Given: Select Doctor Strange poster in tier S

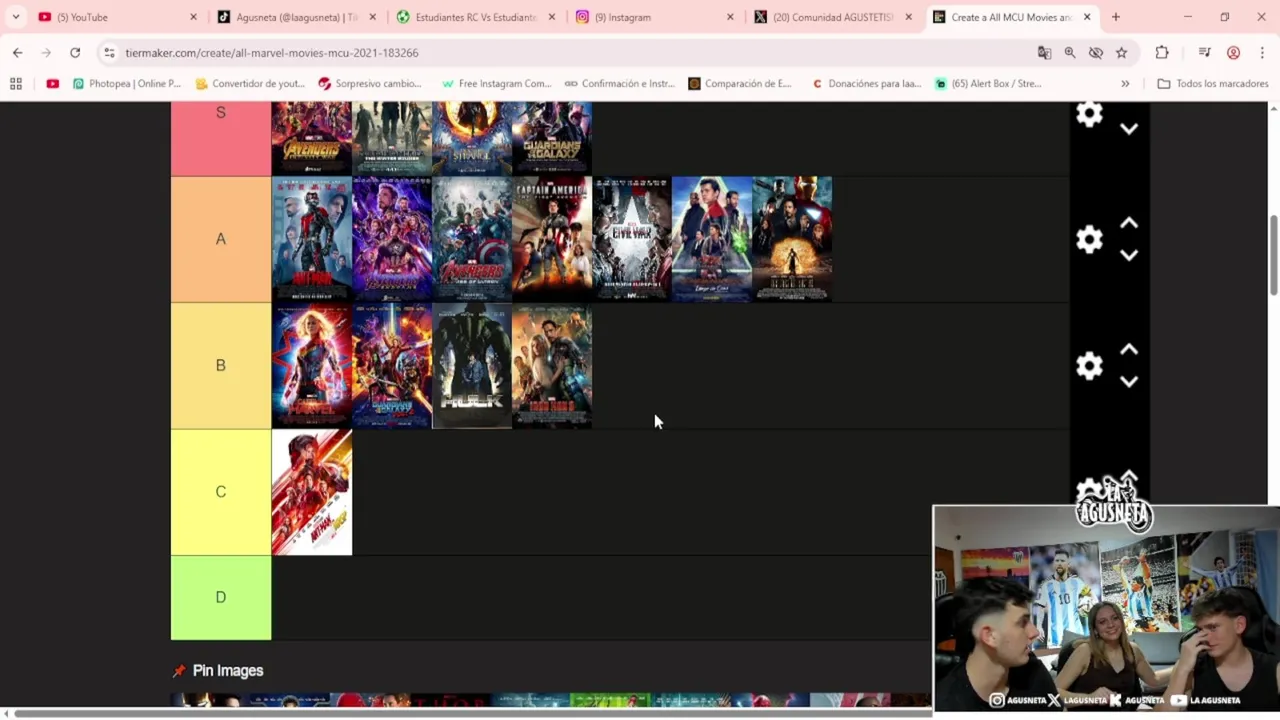Looking at the screenshot, I should [x=472, y=138].
